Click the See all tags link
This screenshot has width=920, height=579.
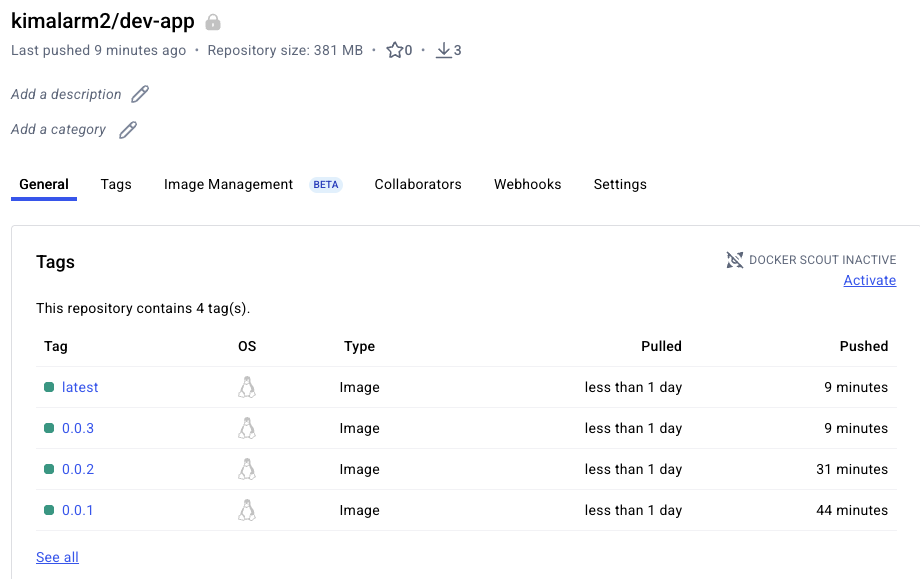coord(58,557)
